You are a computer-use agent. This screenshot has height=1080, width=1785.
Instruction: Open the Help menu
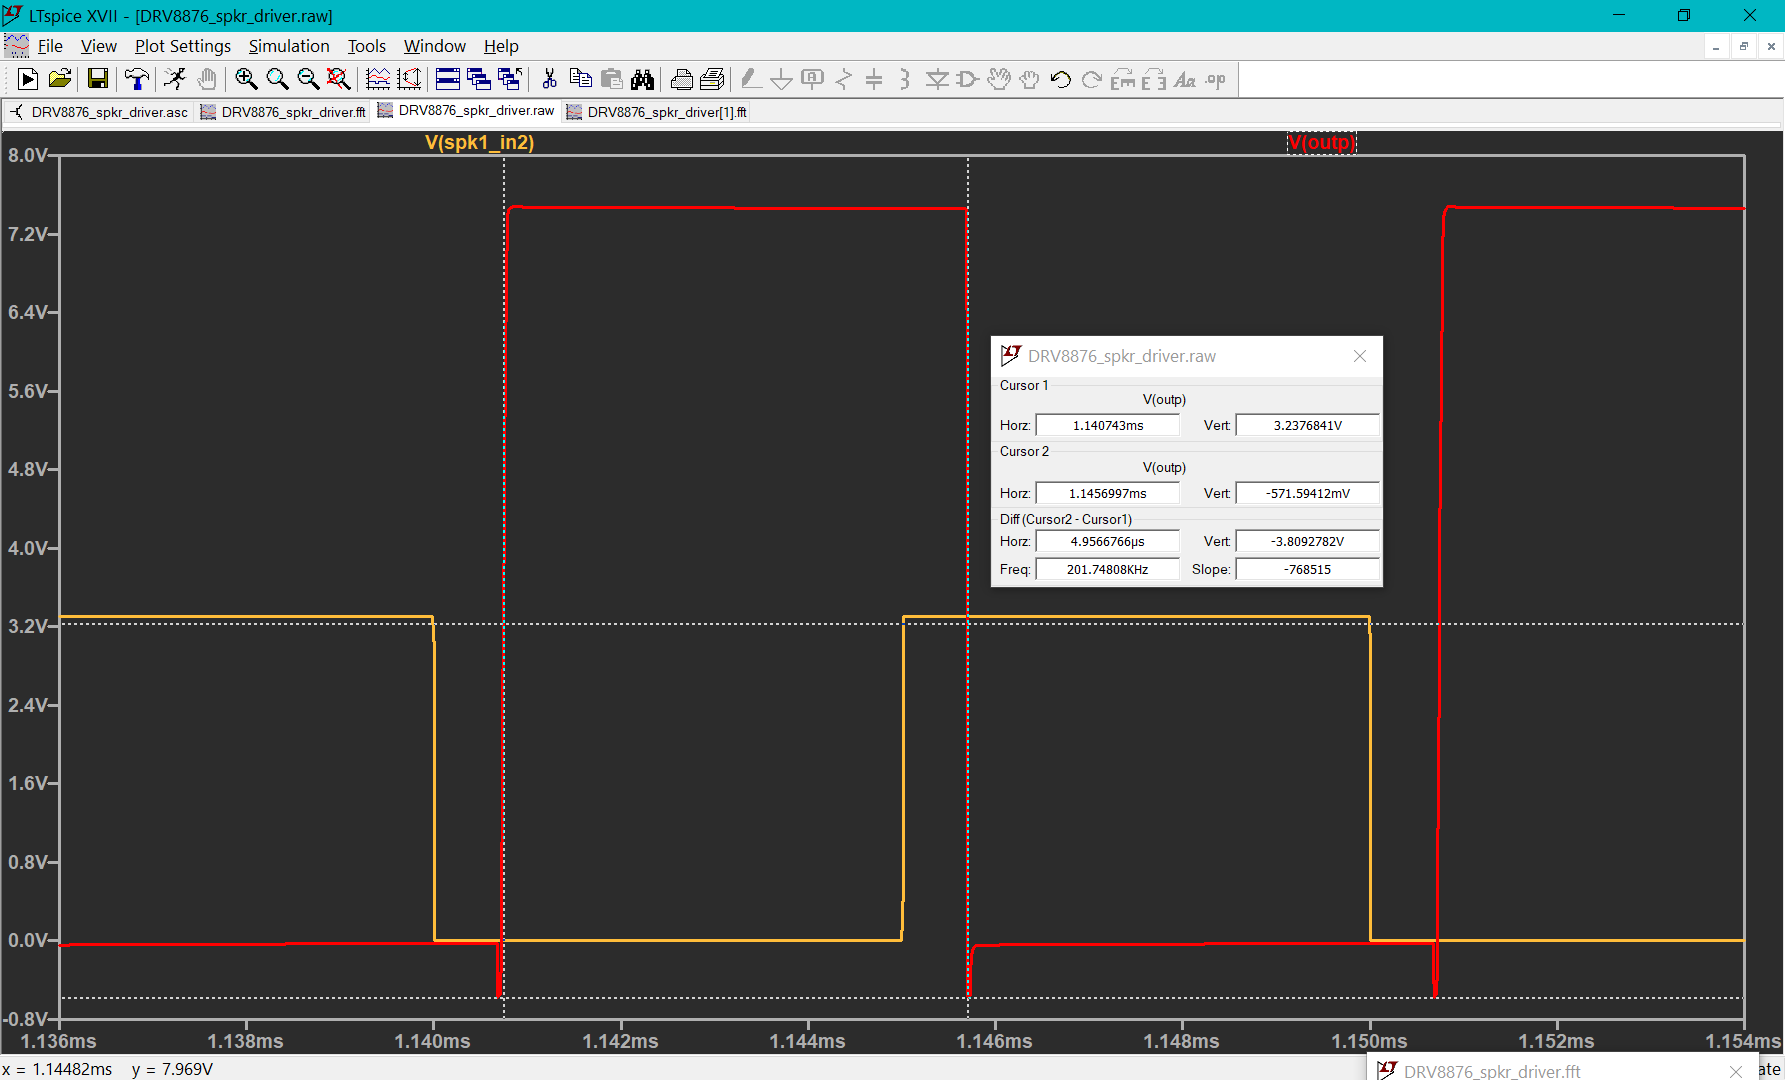tap(501, 46)
